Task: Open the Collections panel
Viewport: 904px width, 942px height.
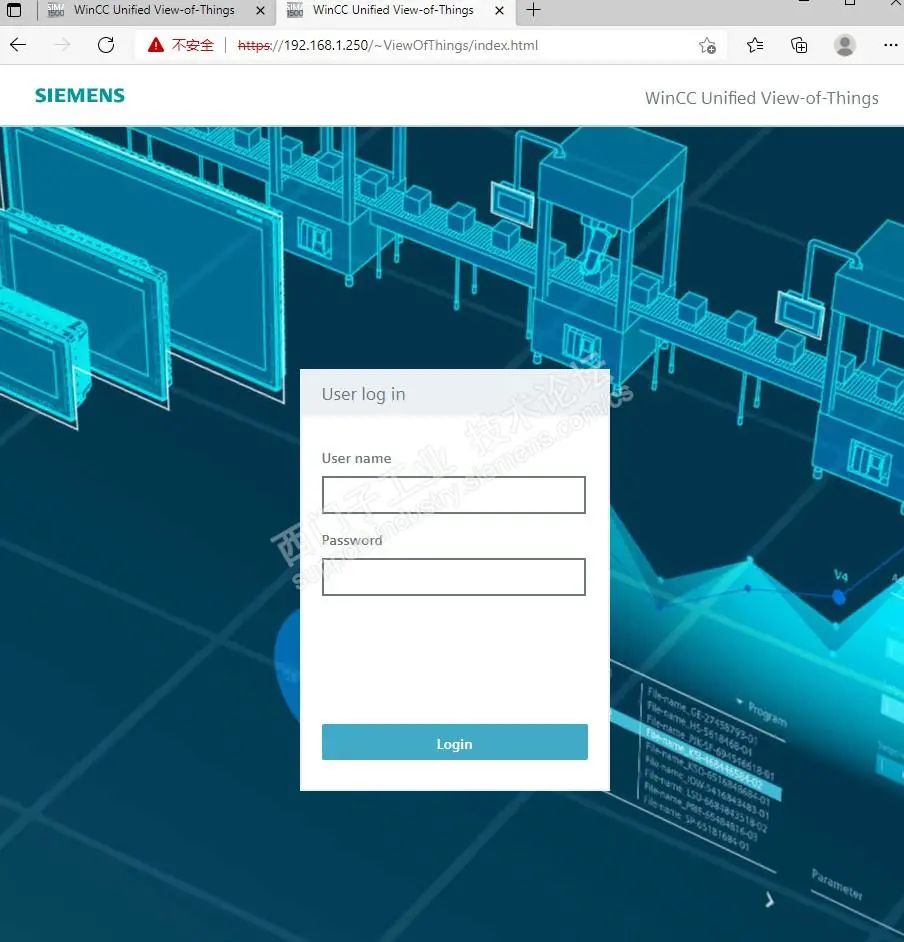Action: (x=799, y=45)
